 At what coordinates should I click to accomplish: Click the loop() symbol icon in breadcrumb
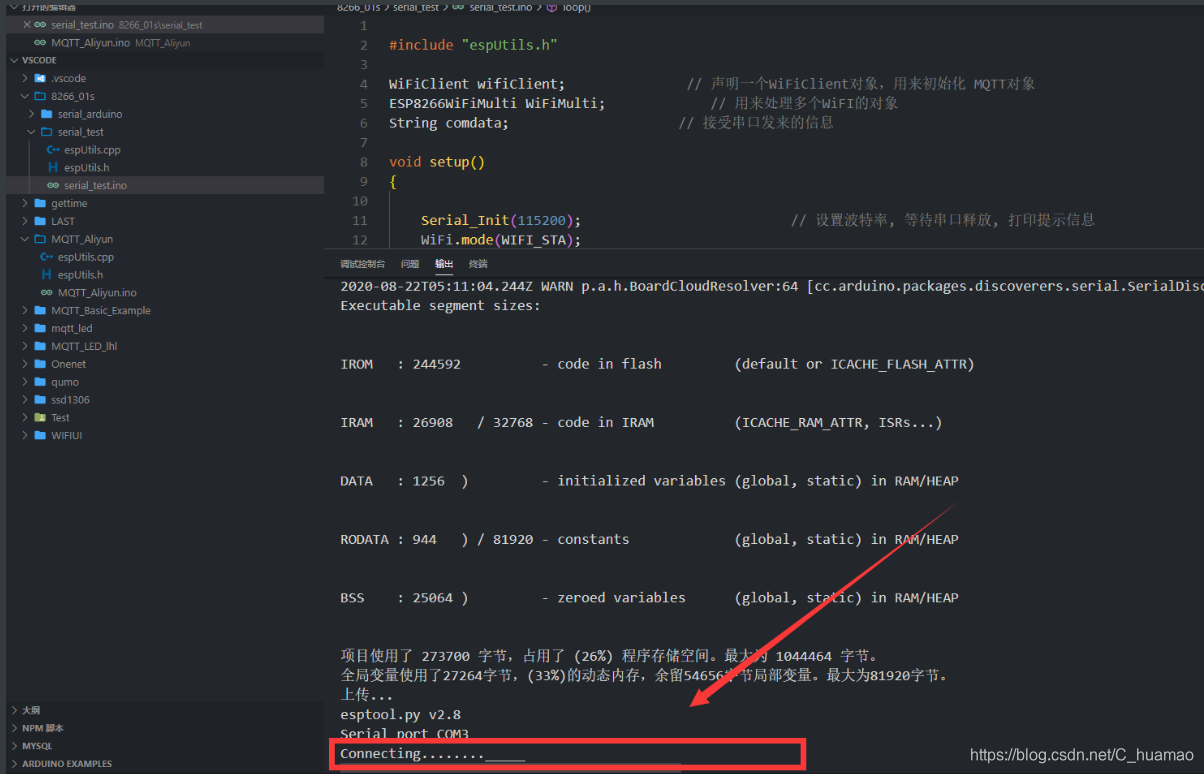[x=552, y=7]
